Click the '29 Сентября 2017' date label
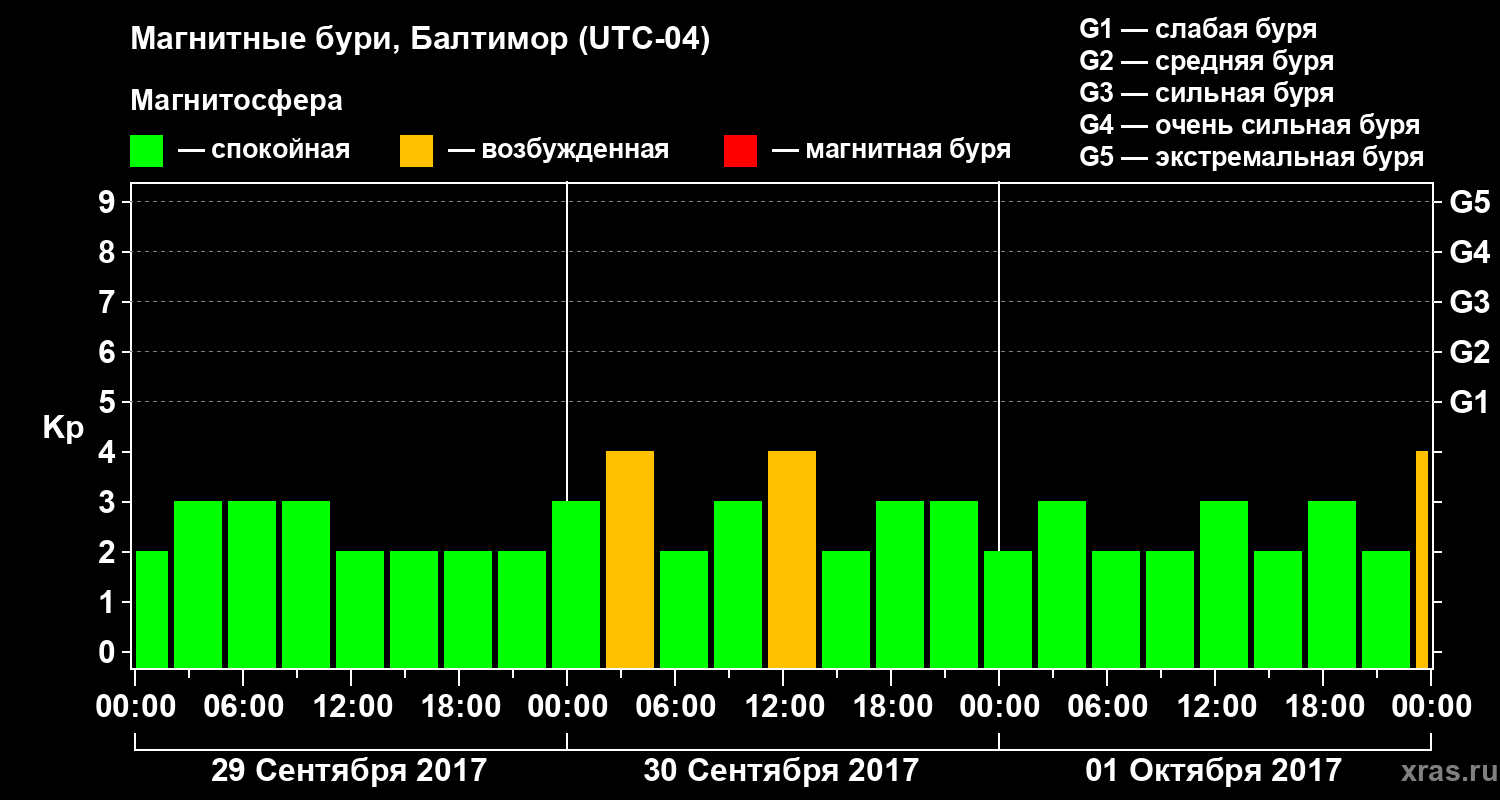The height and width of the screenshot is (800, 1500). tap(349, 771)
